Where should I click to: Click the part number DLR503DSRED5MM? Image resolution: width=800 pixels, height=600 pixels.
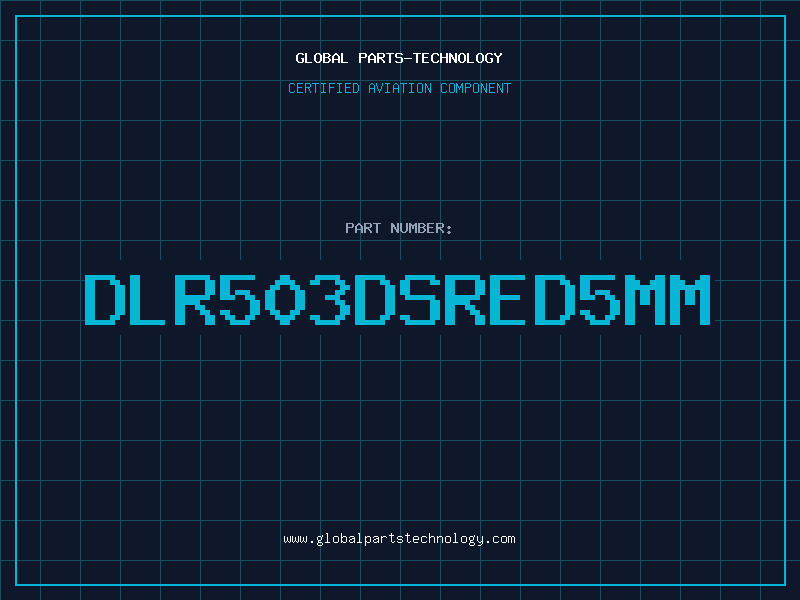[397, 299]
